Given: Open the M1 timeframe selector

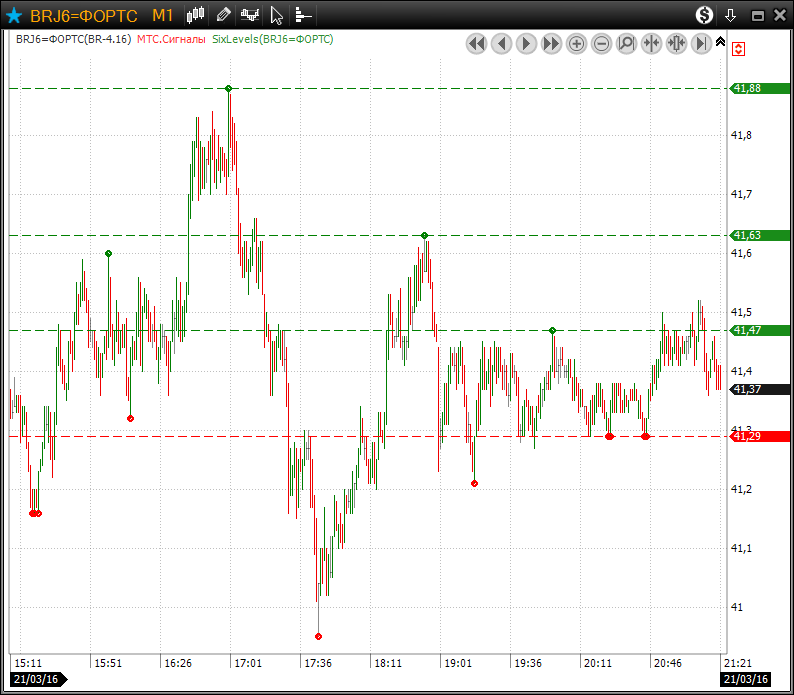Looking at the screenshot, I should coord(163,15).
